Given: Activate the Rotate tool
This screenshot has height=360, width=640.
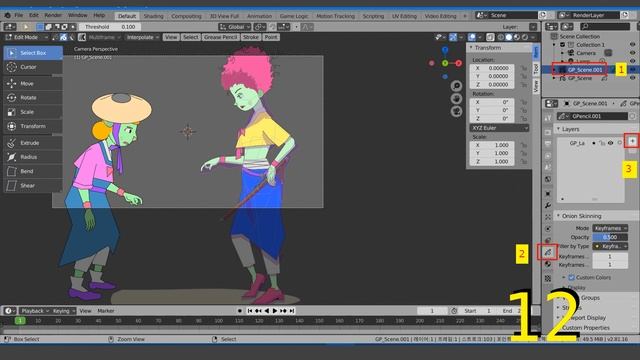Looking at the screenshot, I should (x=33, y=98).
